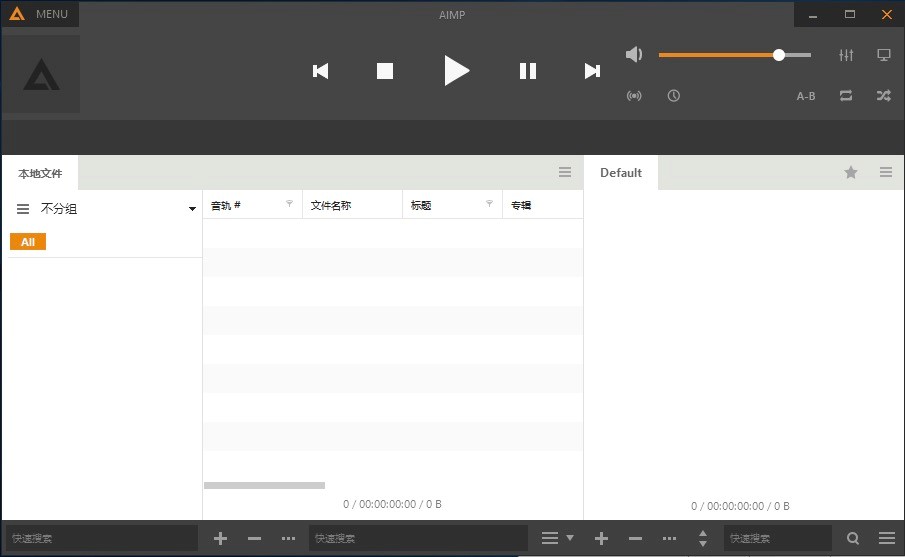Open filter dropdown on 标题 column
The image size is (905, 557).
[x=489, y=204]
